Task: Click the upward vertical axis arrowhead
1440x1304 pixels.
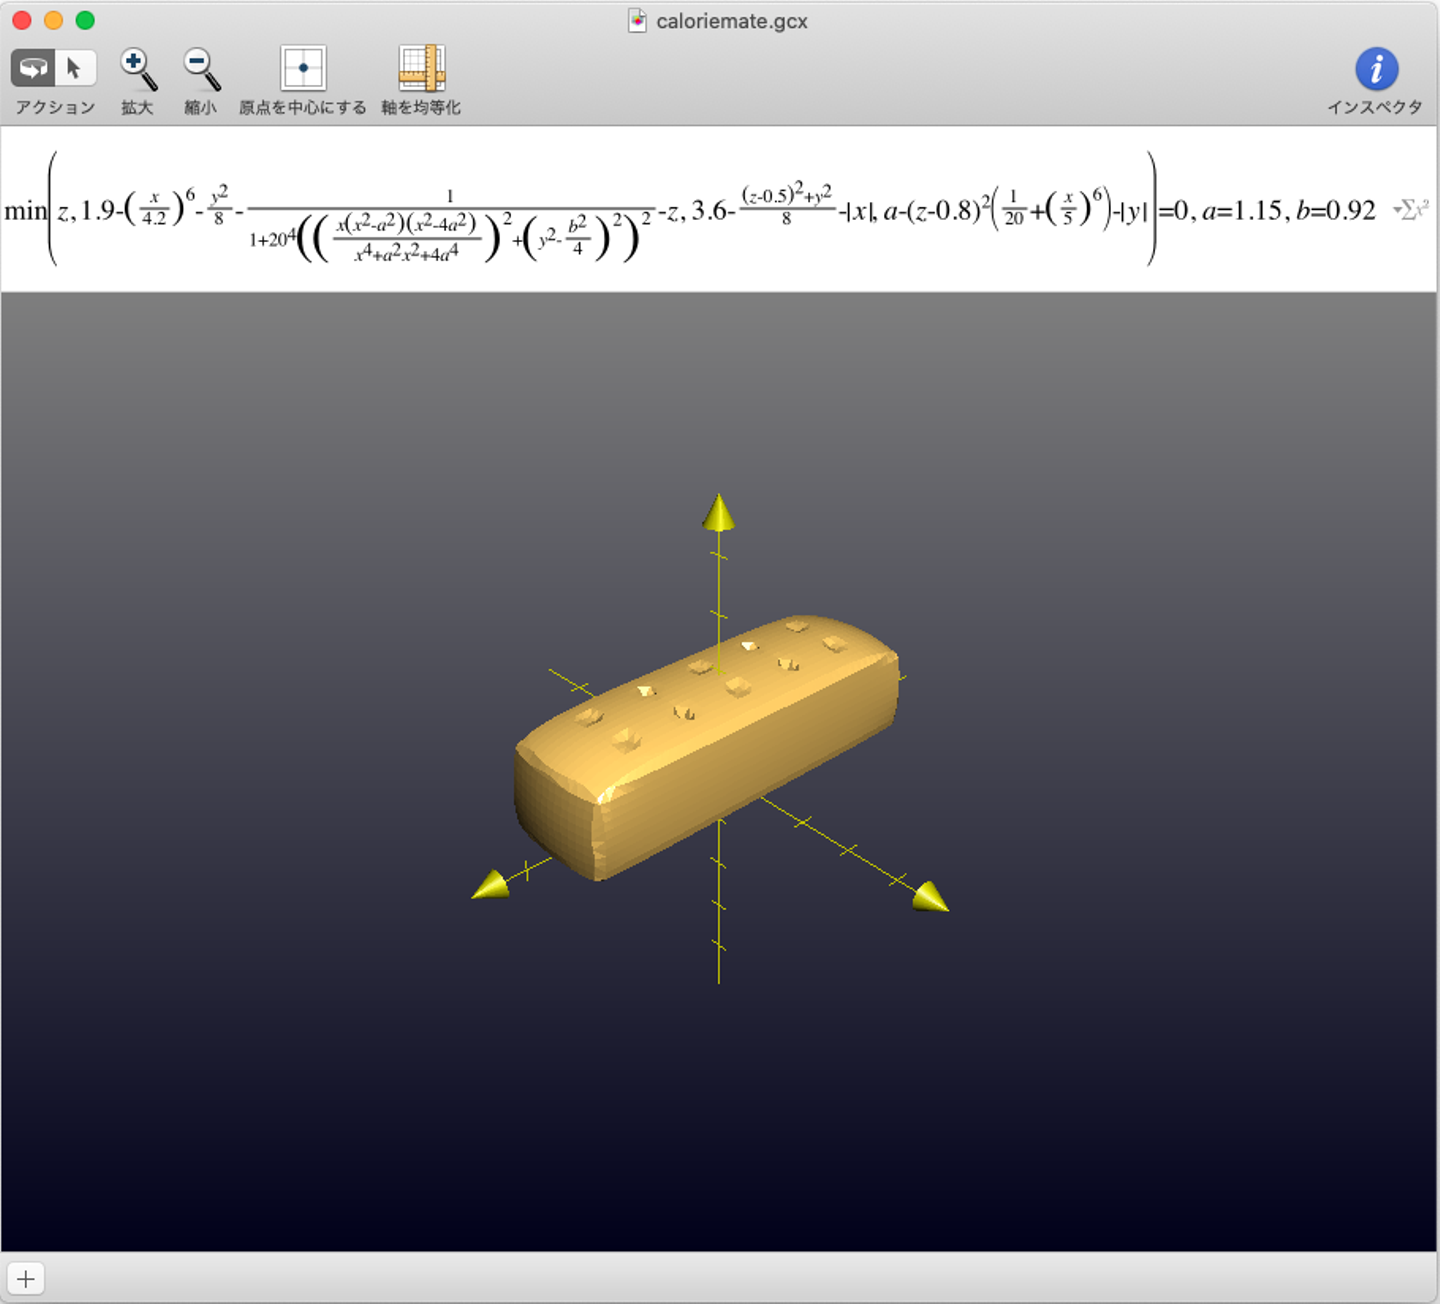Action: click(718, 512)
